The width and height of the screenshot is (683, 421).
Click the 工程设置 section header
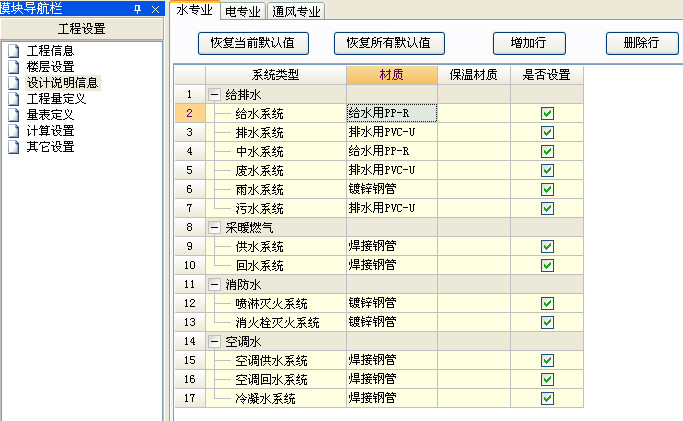pos(82,29)
